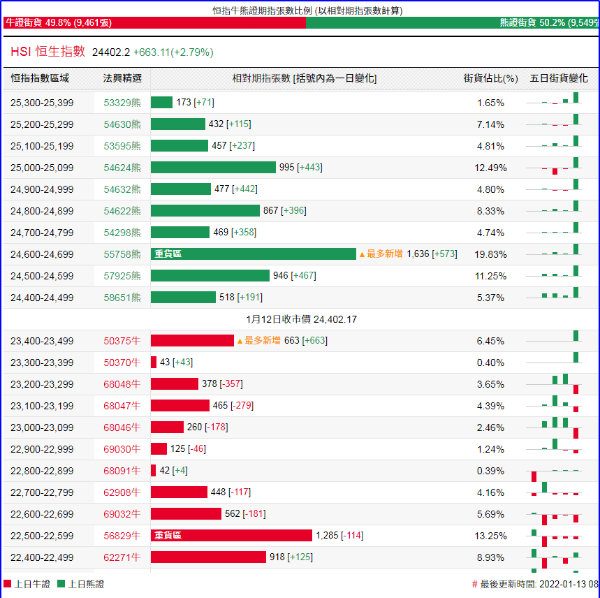Viewport: 600px width, 598px height.
Task: Click index range cell 23,000-23,099
Action: tap(42, 427)
